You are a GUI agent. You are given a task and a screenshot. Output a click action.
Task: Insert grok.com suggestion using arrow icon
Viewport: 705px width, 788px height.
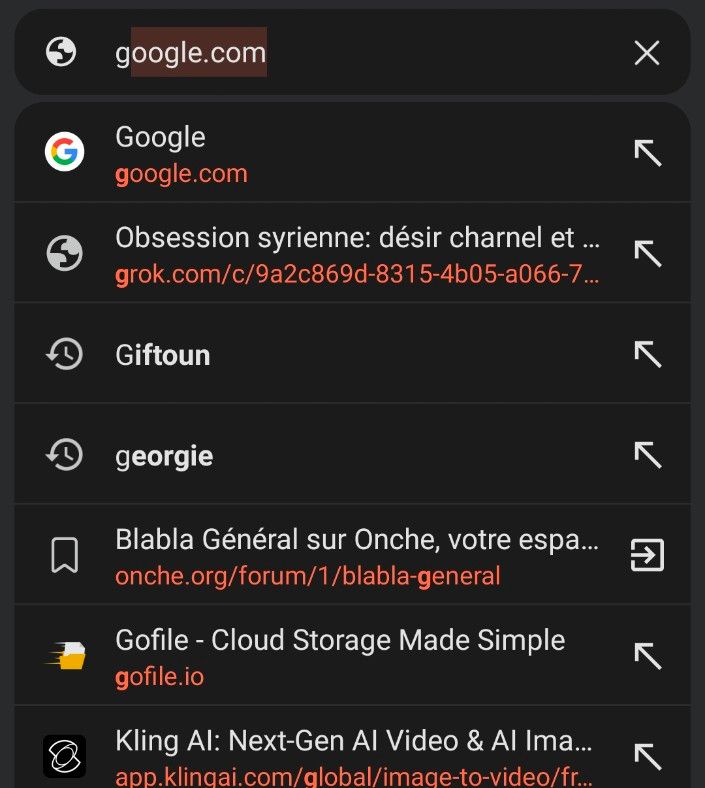point(648,254)
